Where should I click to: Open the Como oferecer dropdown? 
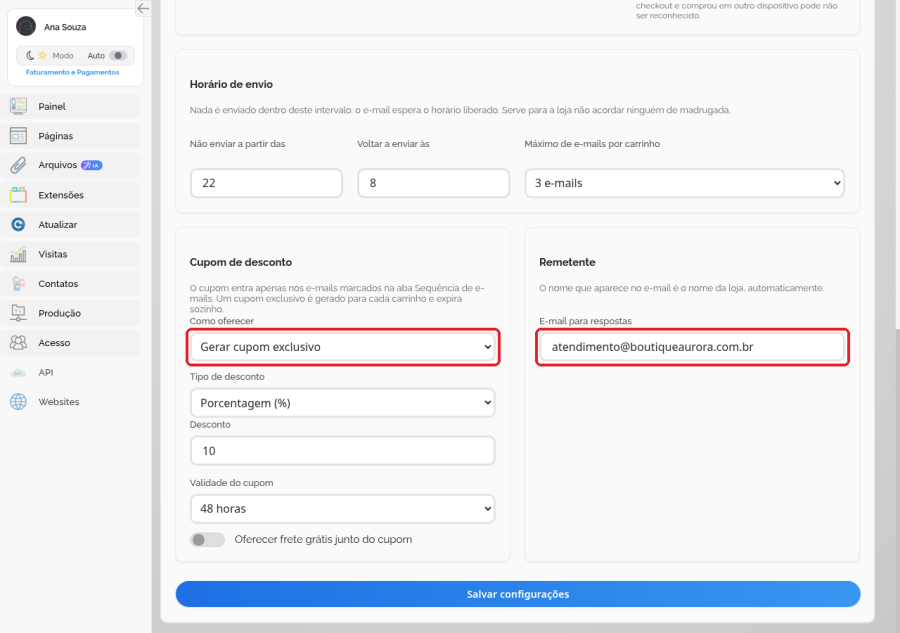pyautogui.click(x=343, y=347)
